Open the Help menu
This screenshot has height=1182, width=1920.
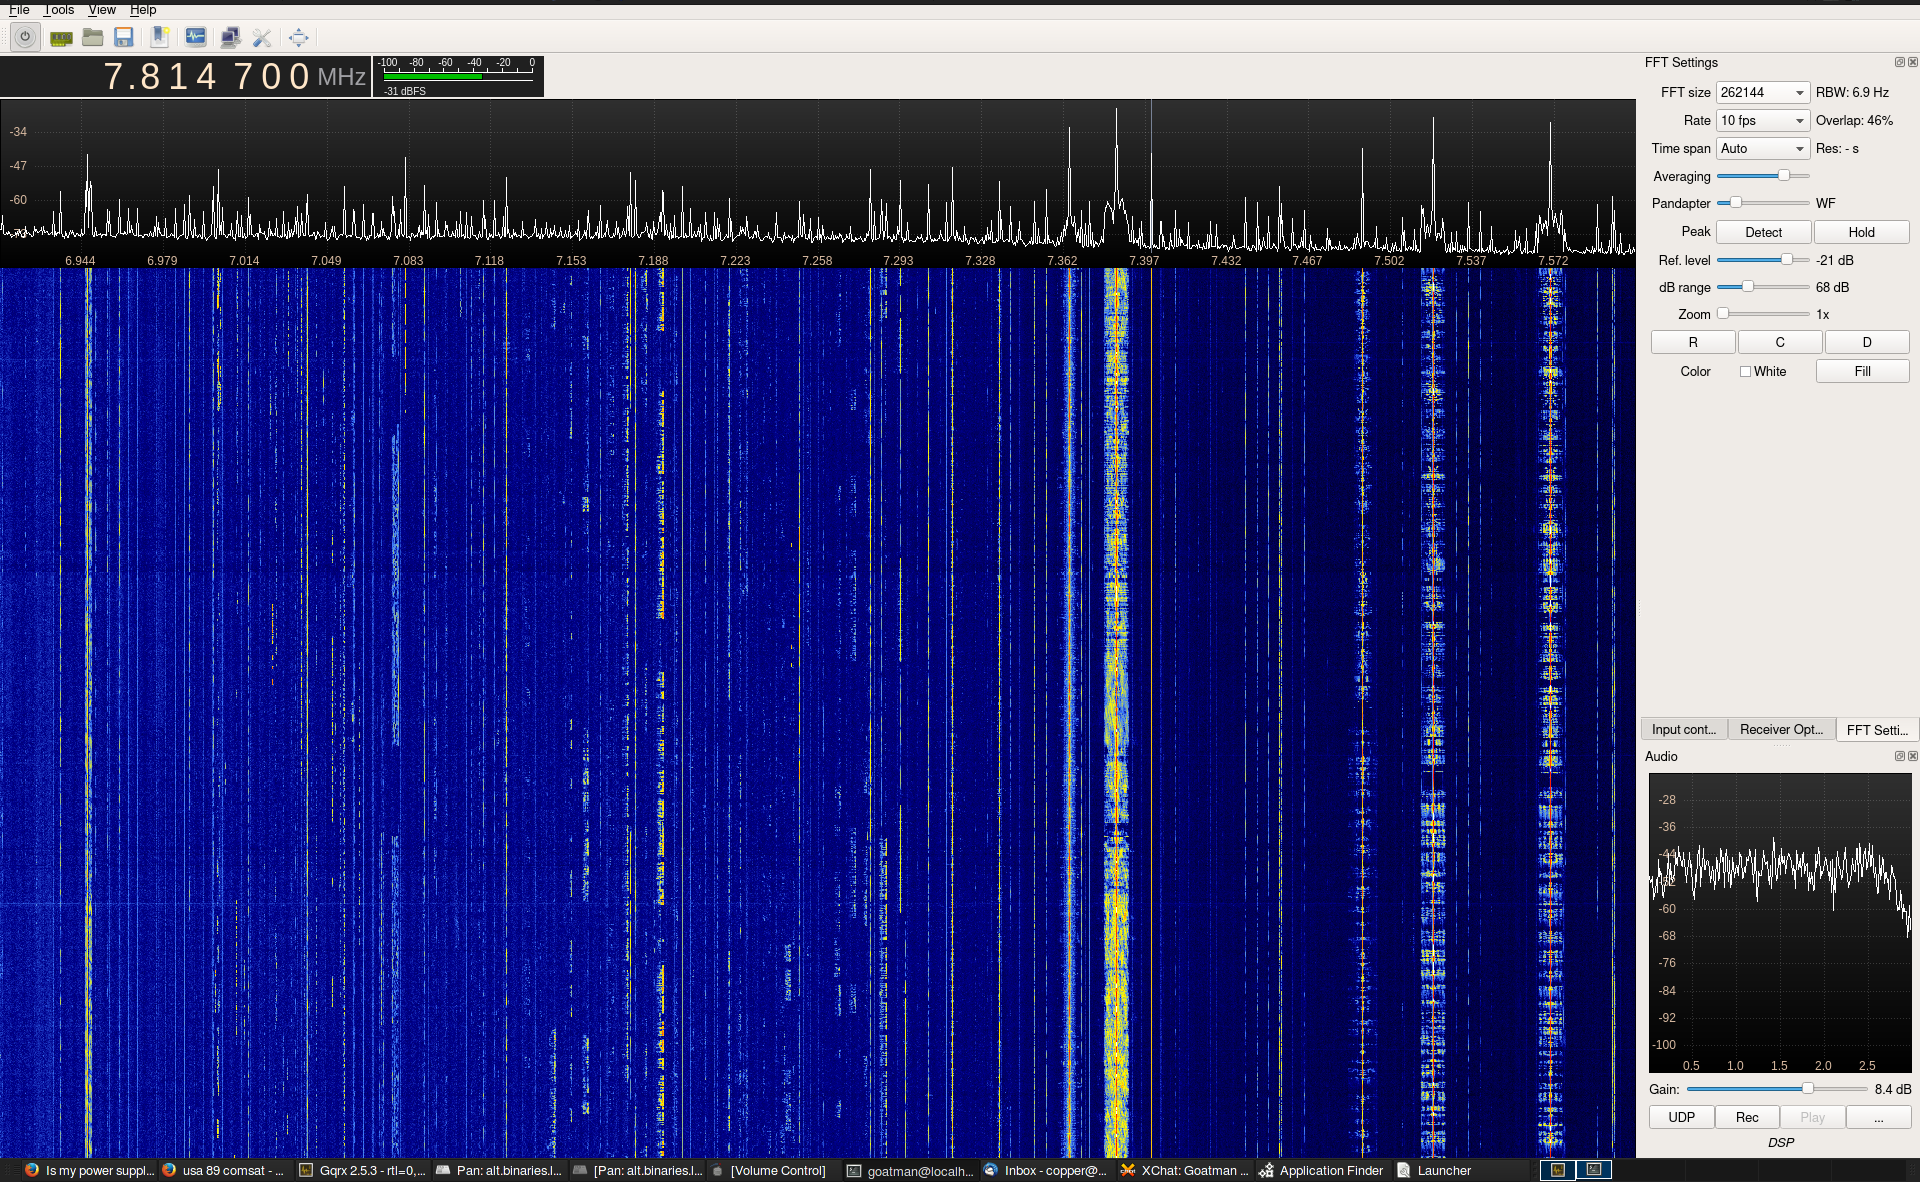(143, 10)
